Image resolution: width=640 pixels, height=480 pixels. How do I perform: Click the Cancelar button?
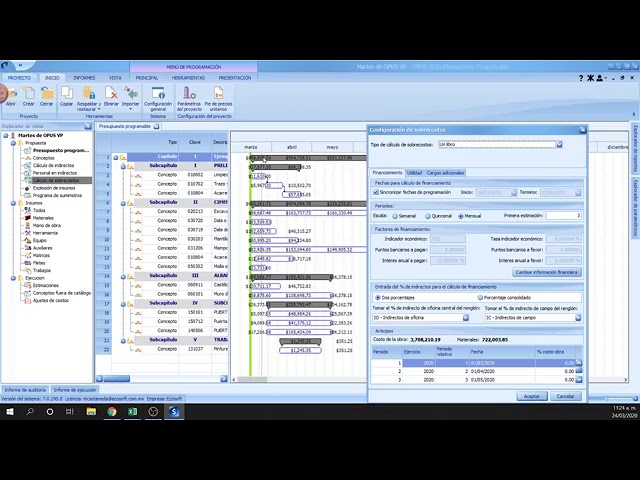point(565,396)
